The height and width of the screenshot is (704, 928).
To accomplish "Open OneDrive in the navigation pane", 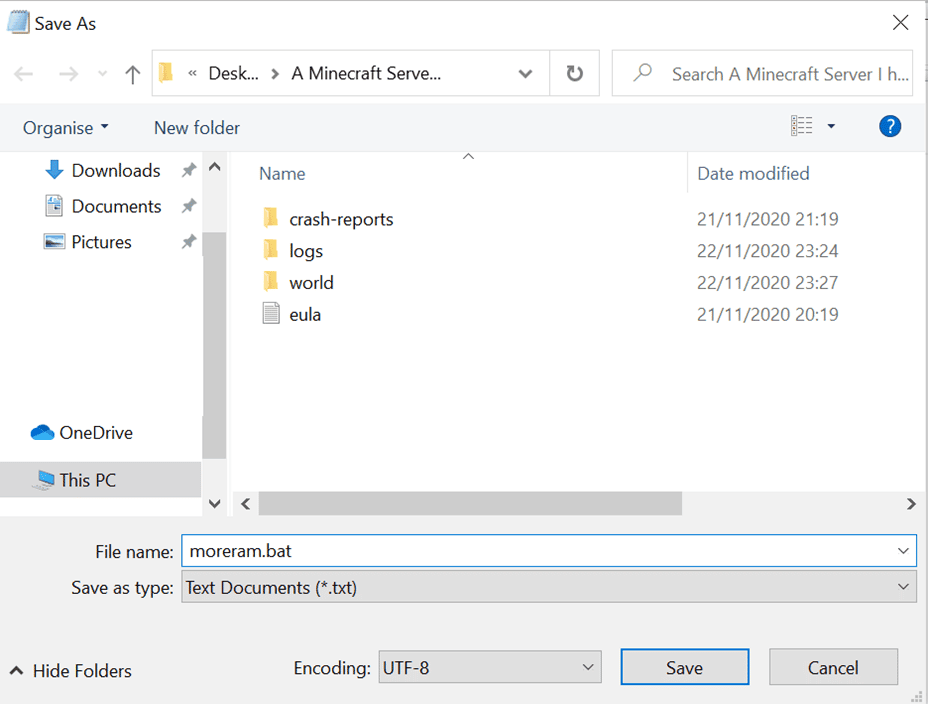I will [95, 433].
